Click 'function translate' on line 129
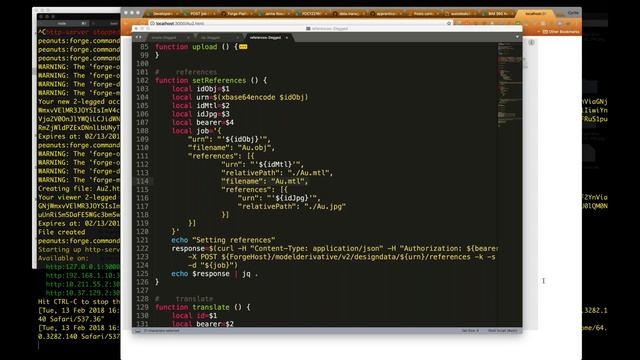 192,307
